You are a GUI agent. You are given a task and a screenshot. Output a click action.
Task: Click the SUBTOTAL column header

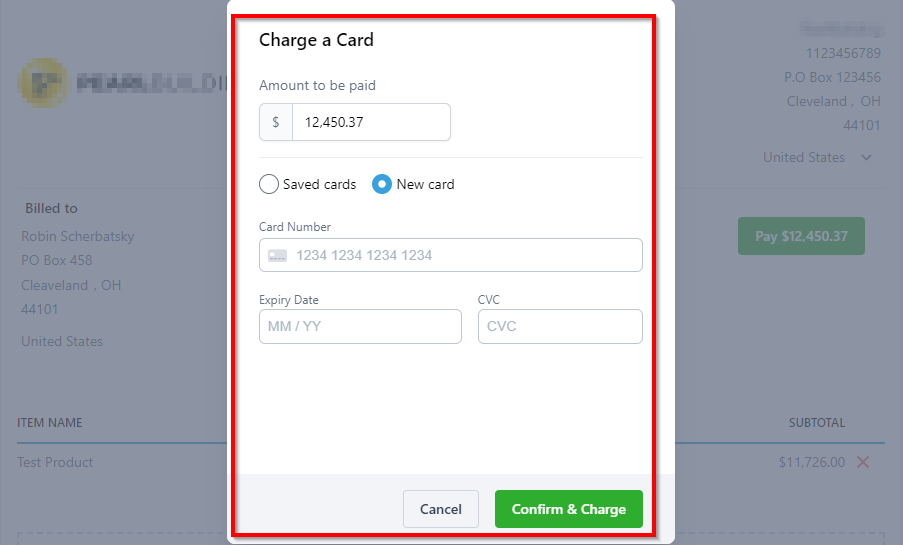coord(817,423)
